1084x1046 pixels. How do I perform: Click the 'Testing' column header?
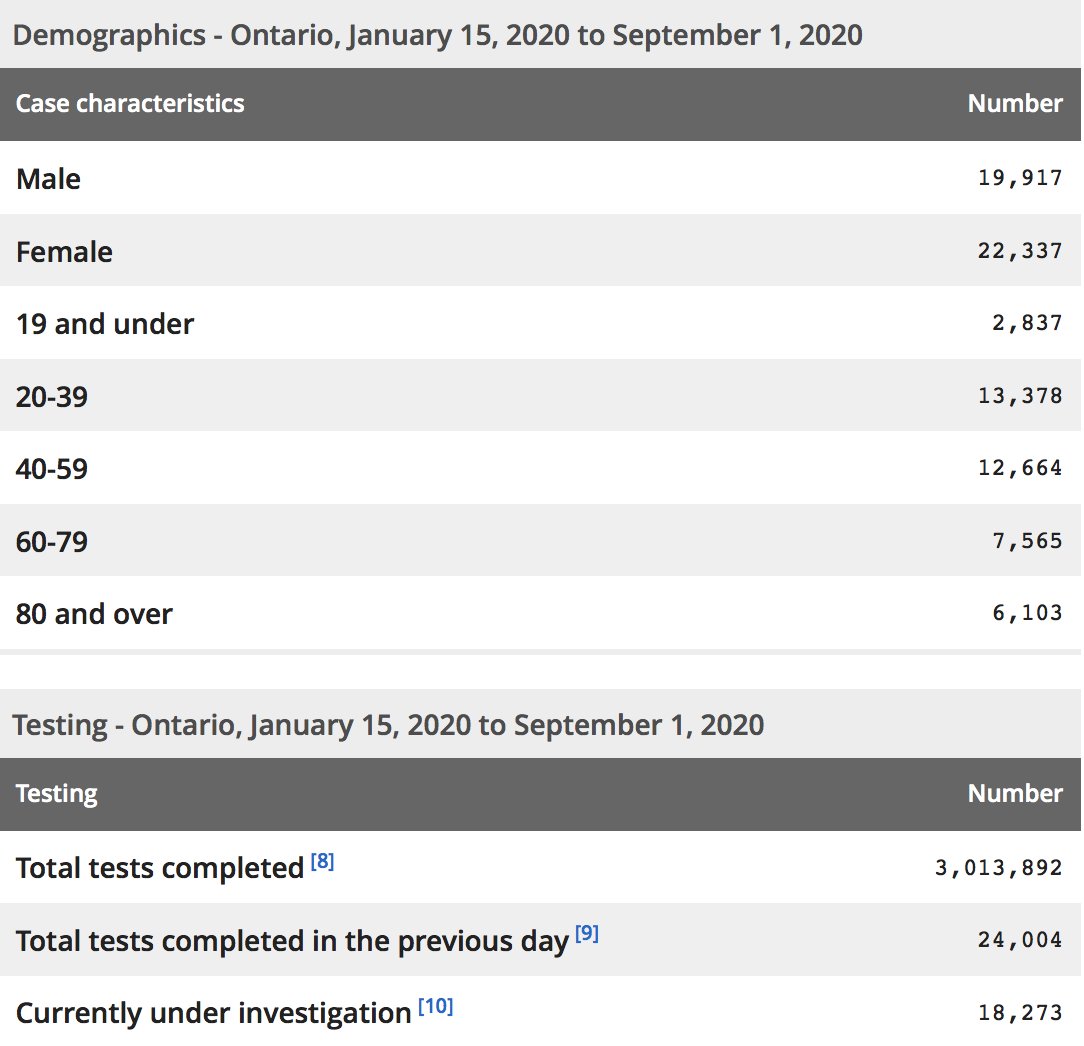(57, 794)
